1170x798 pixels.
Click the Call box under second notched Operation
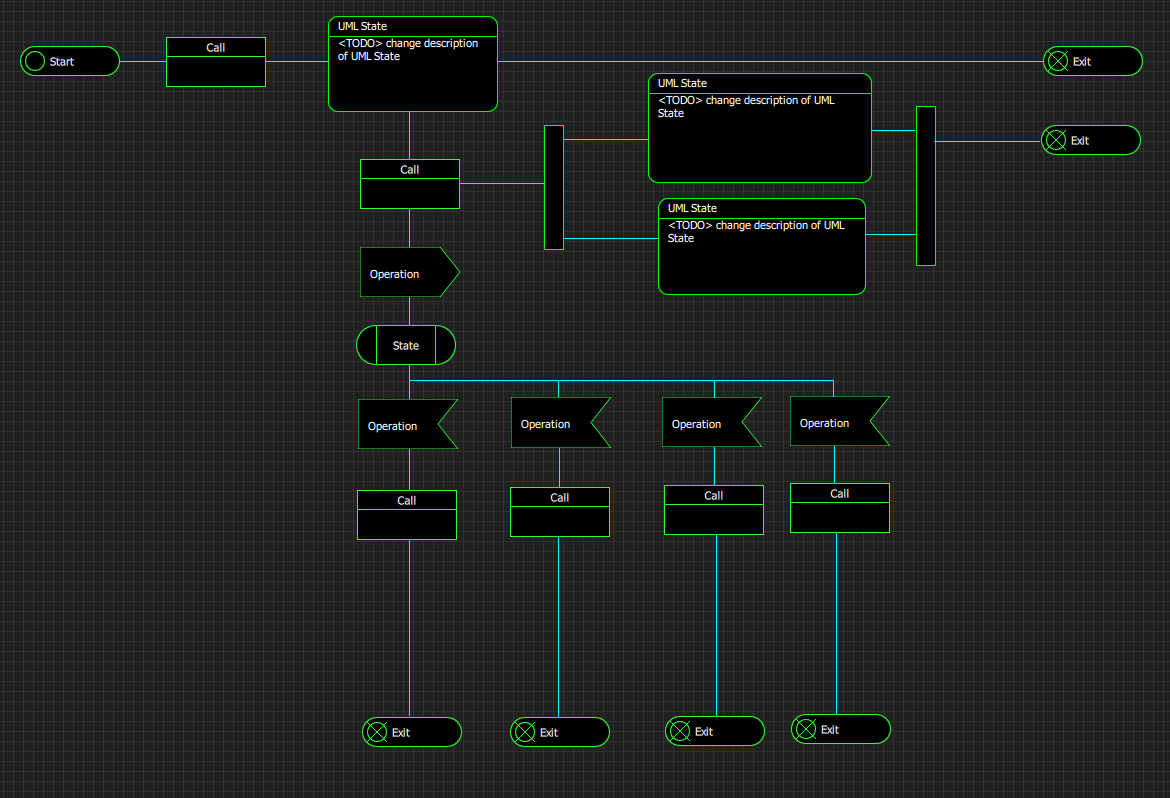[x=560, y=512]
